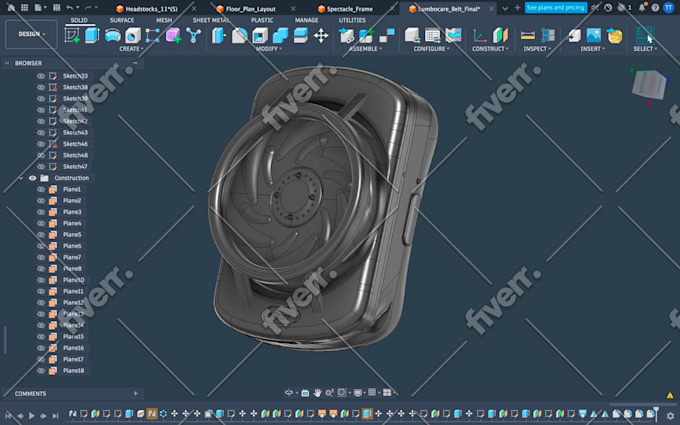Toggle visibility of Plane11

(x=41, y=291)
